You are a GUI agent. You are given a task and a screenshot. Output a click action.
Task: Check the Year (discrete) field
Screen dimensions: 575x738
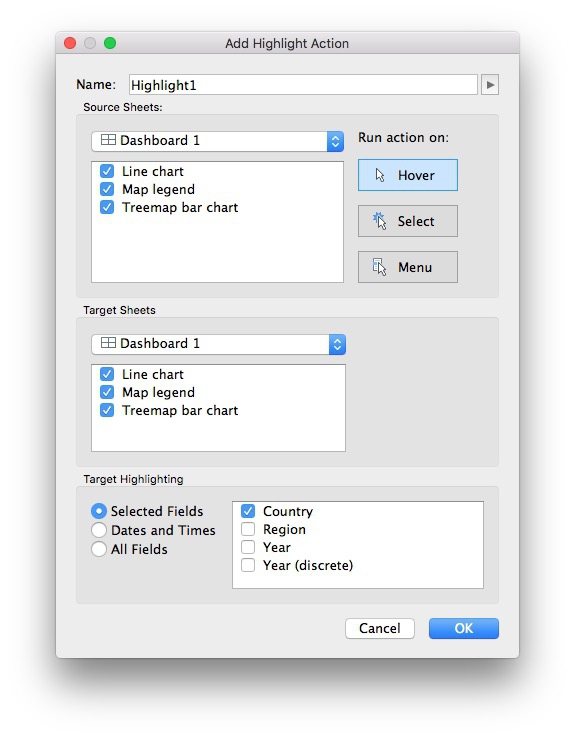[x=248, y=565]
